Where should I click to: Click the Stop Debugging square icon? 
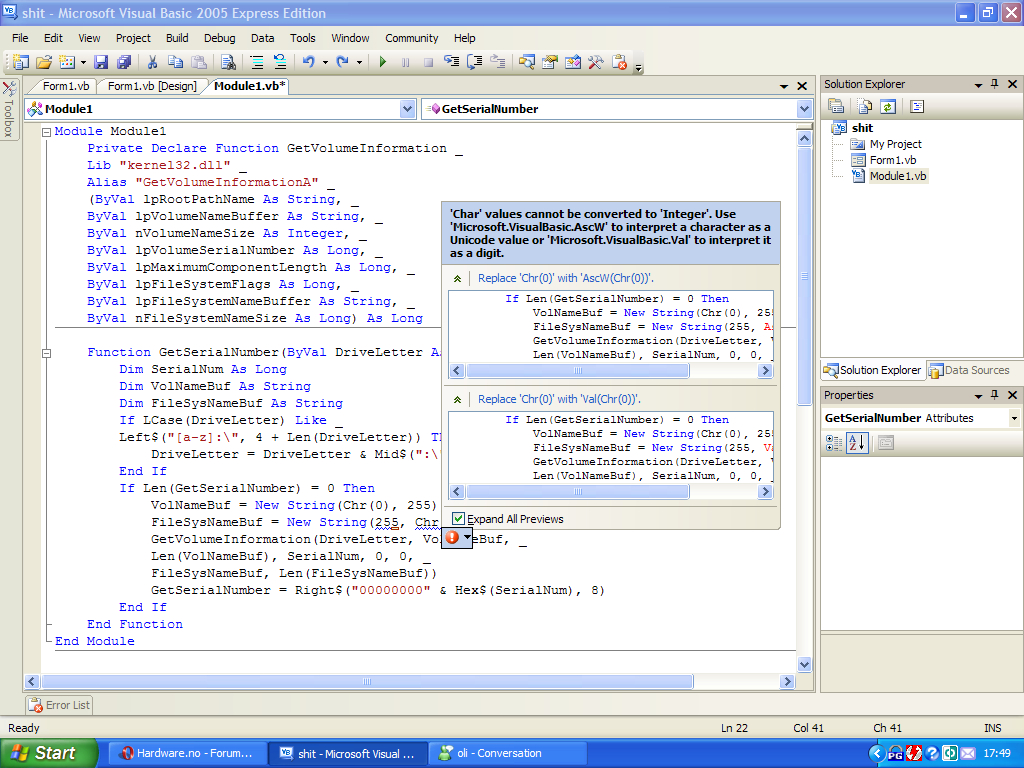[x=428, y=62]
